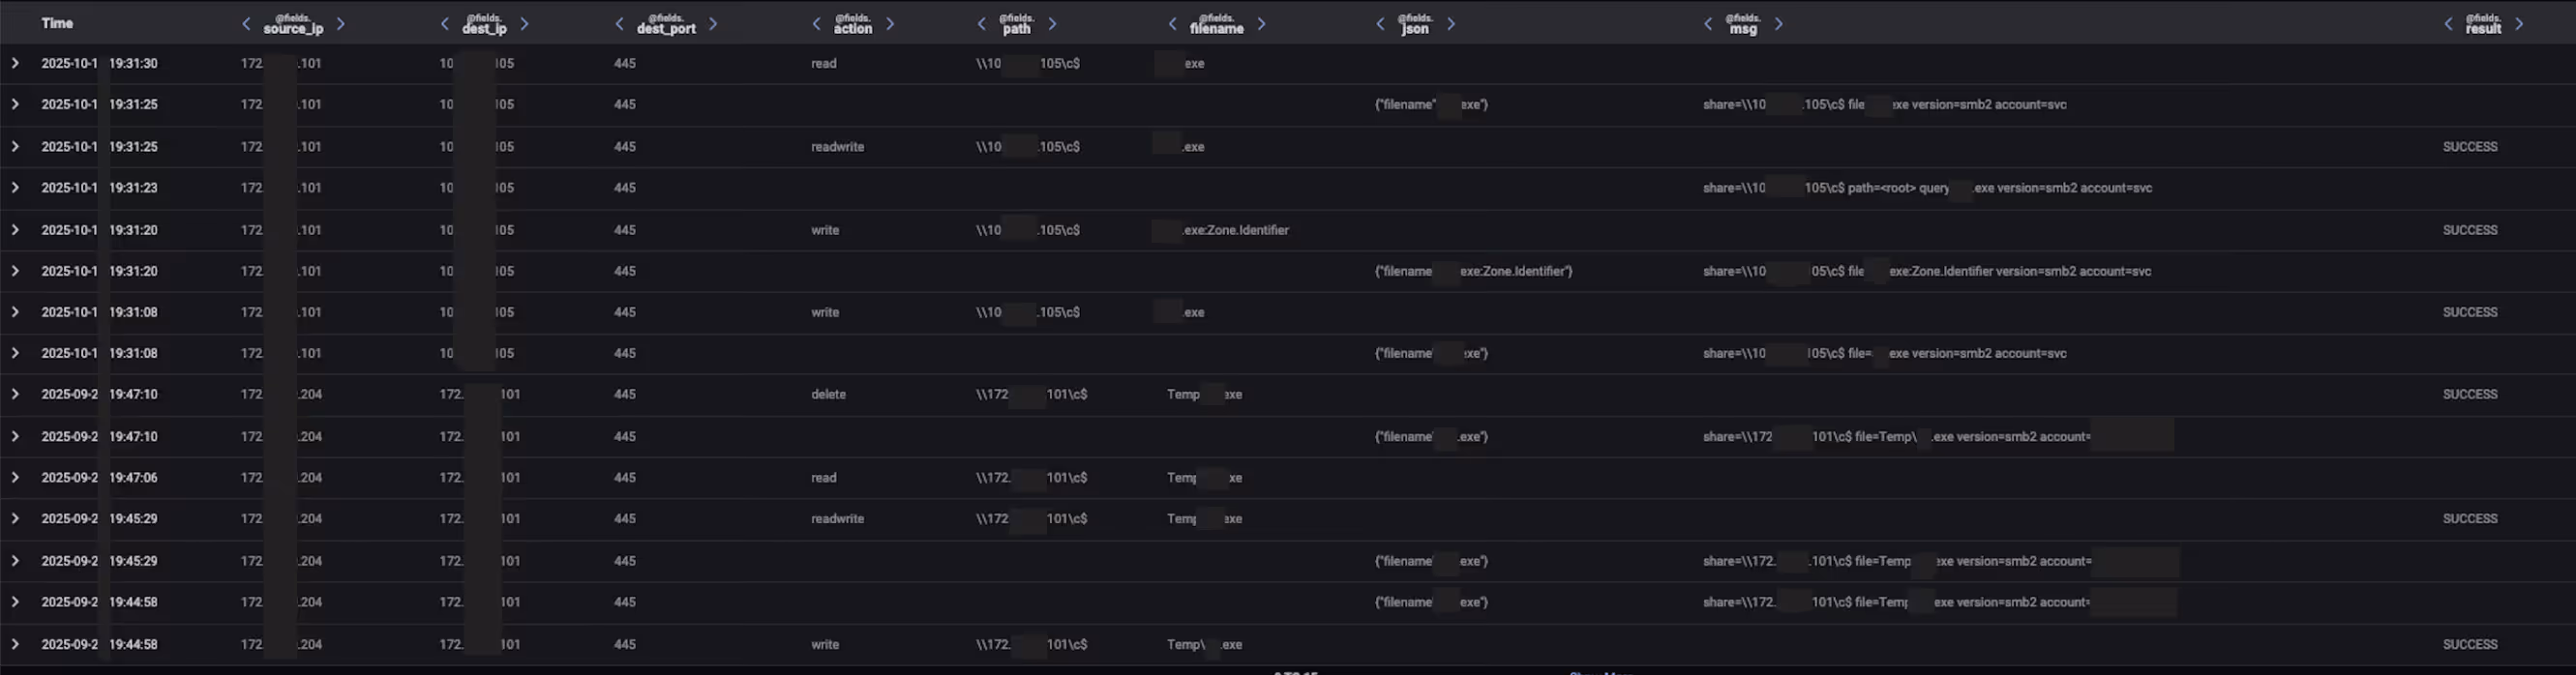The width and height of the screenshot is (2576, 675).
Task: Click the path column header label
Action: coord(1017,24)
